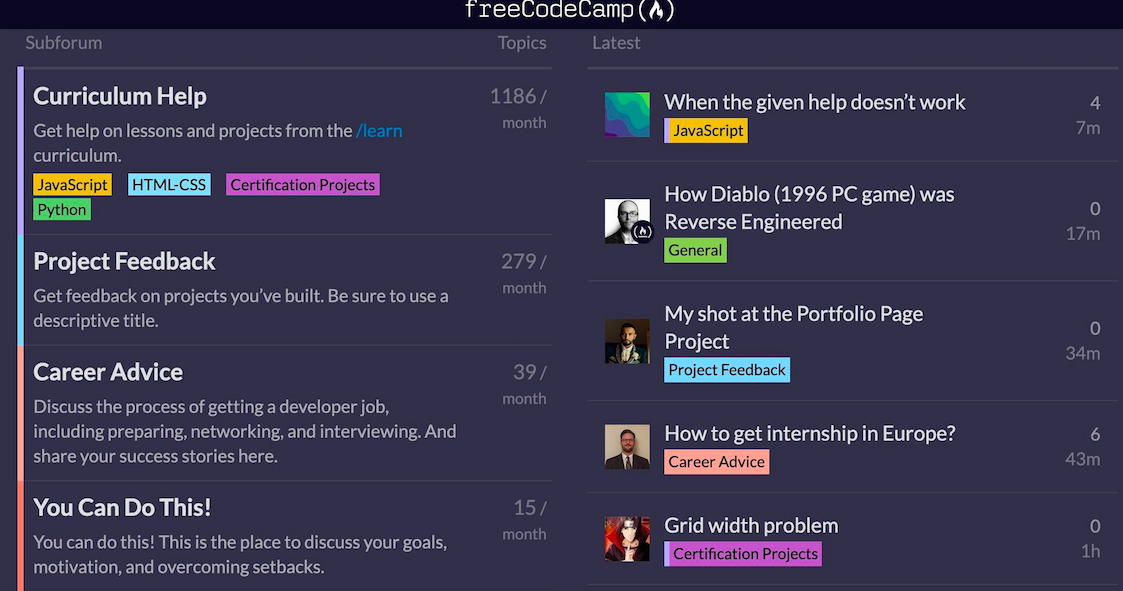Click JavaScript badge on latest topic

[706, 130]
